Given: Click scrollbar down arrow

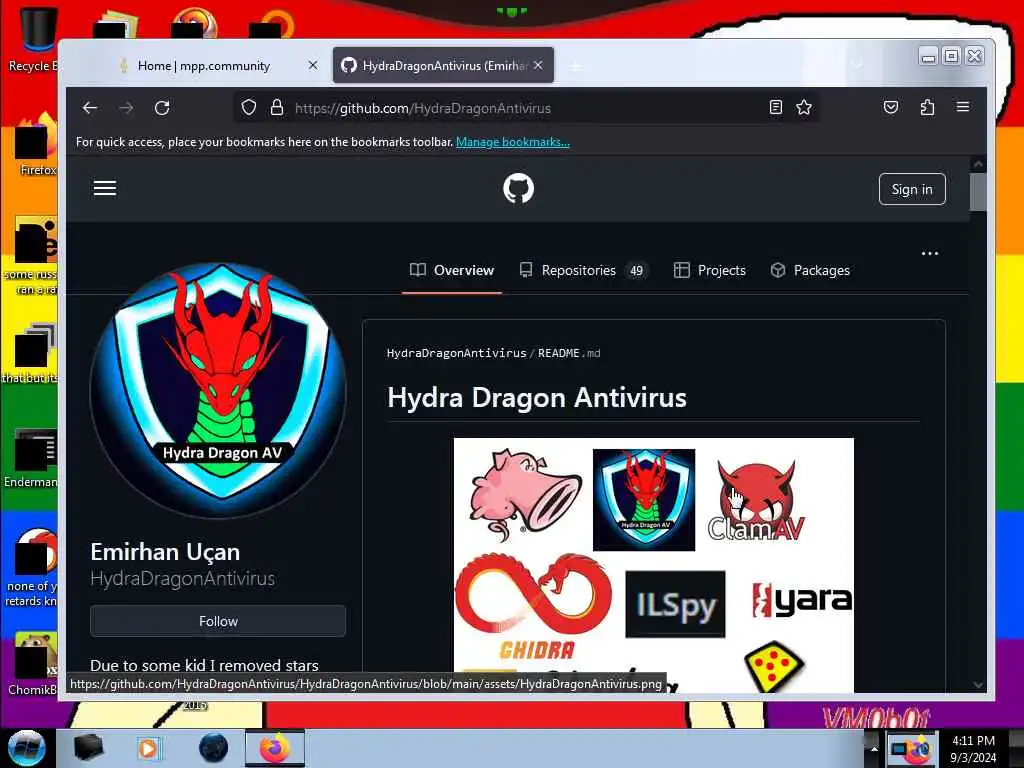Looking at the screenshot, I should click(x=978, y=685).
